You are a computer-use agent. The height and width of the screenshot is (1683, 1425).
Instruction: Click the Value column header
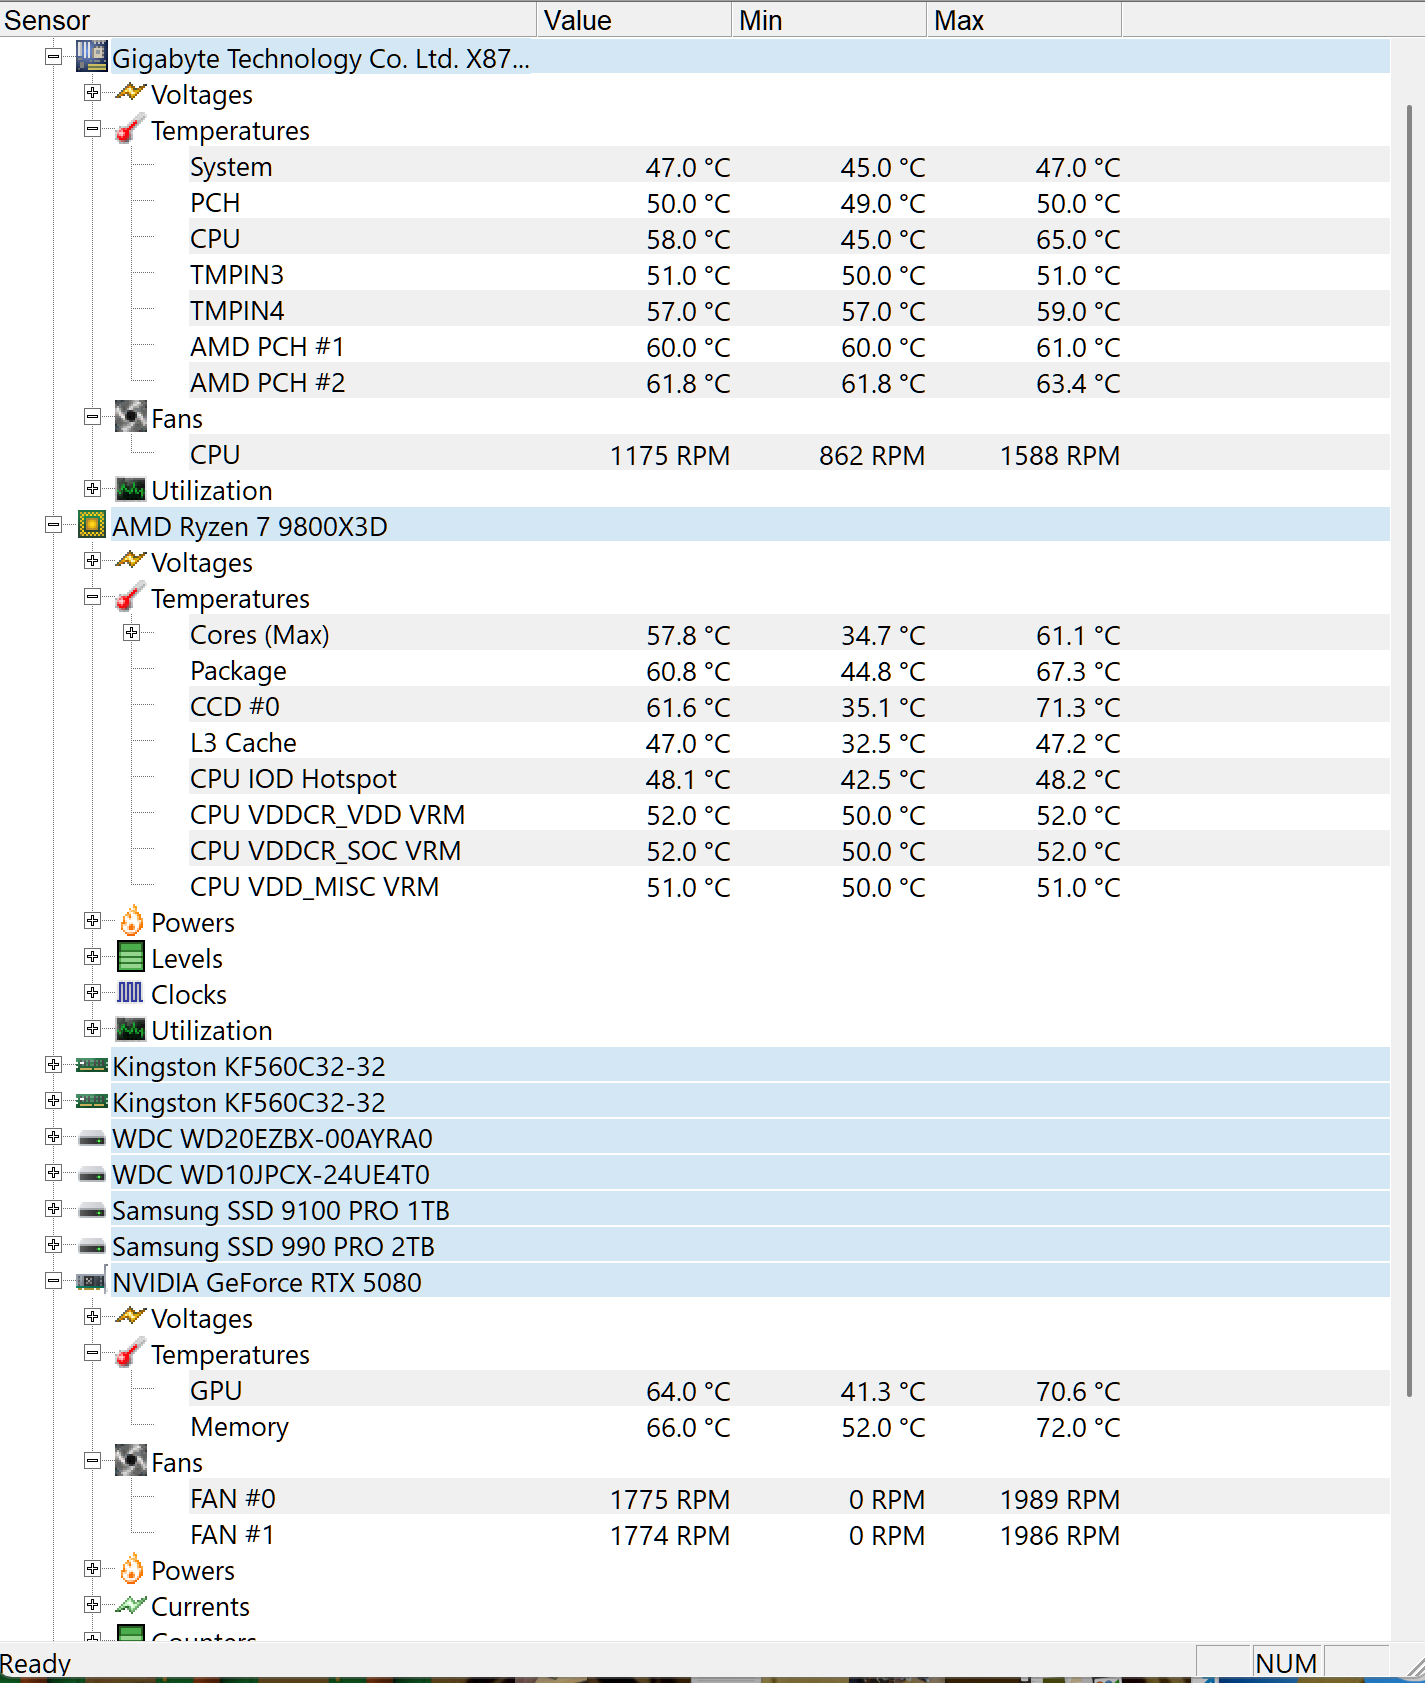coord(634,20)
